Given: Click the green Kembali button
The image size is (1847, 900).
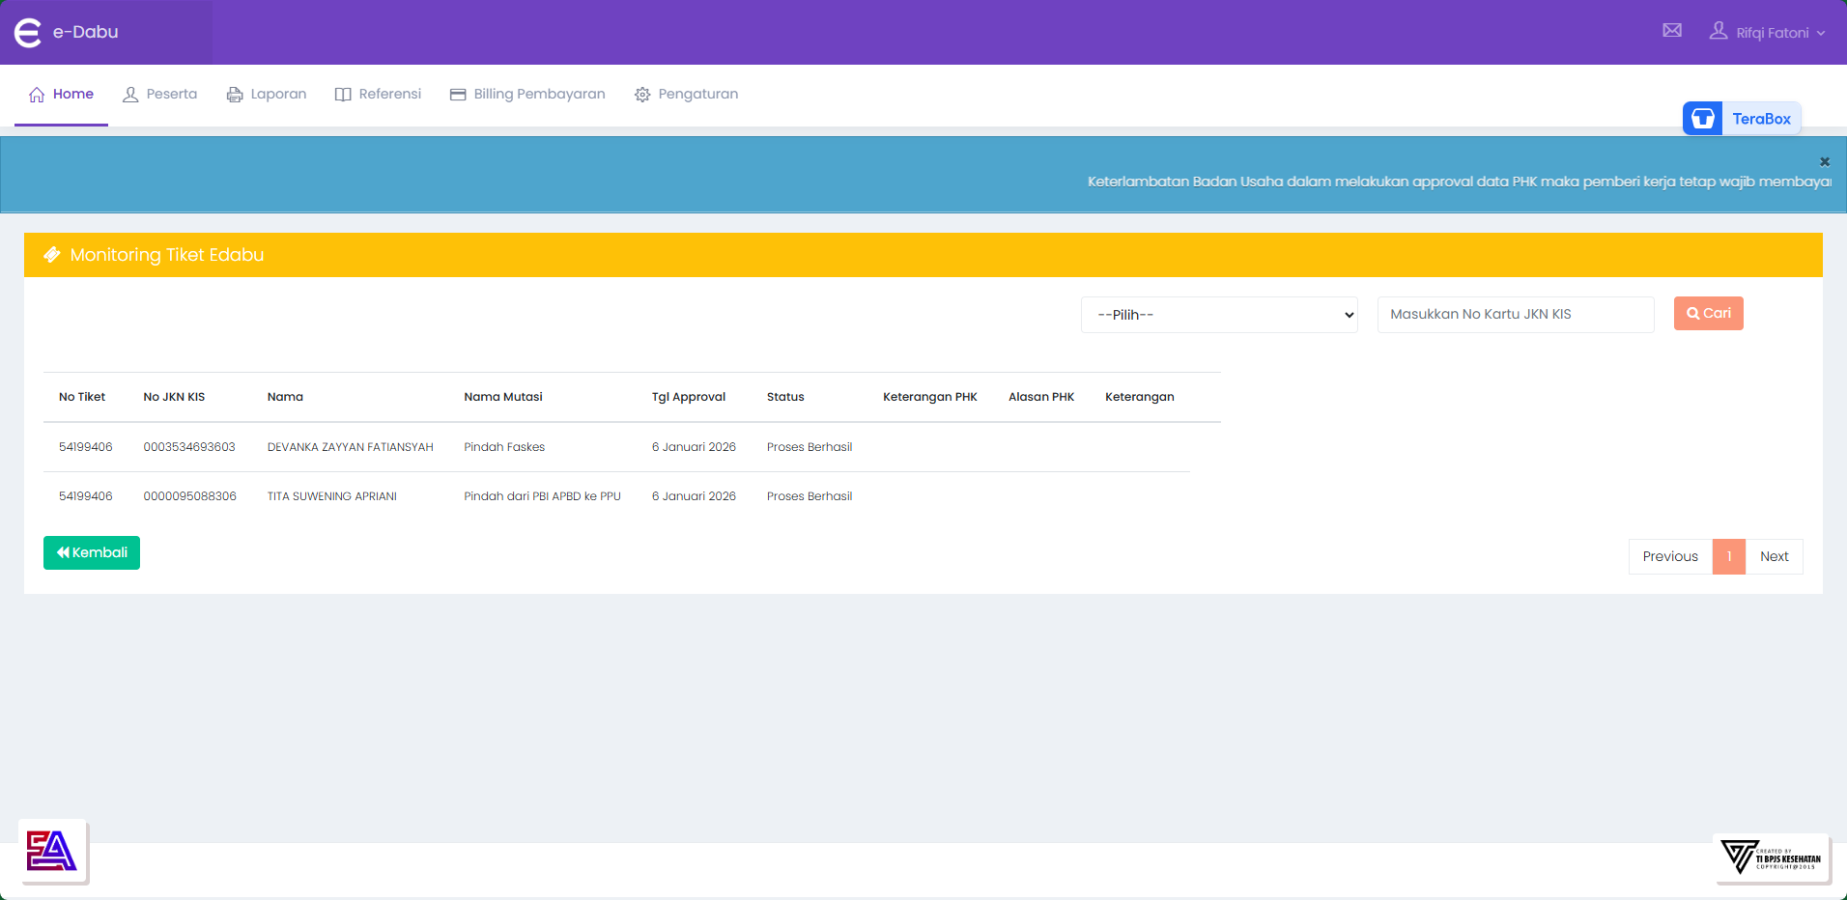Looking at the screenshot, I should pyautogui.click(x=91, y=553).
